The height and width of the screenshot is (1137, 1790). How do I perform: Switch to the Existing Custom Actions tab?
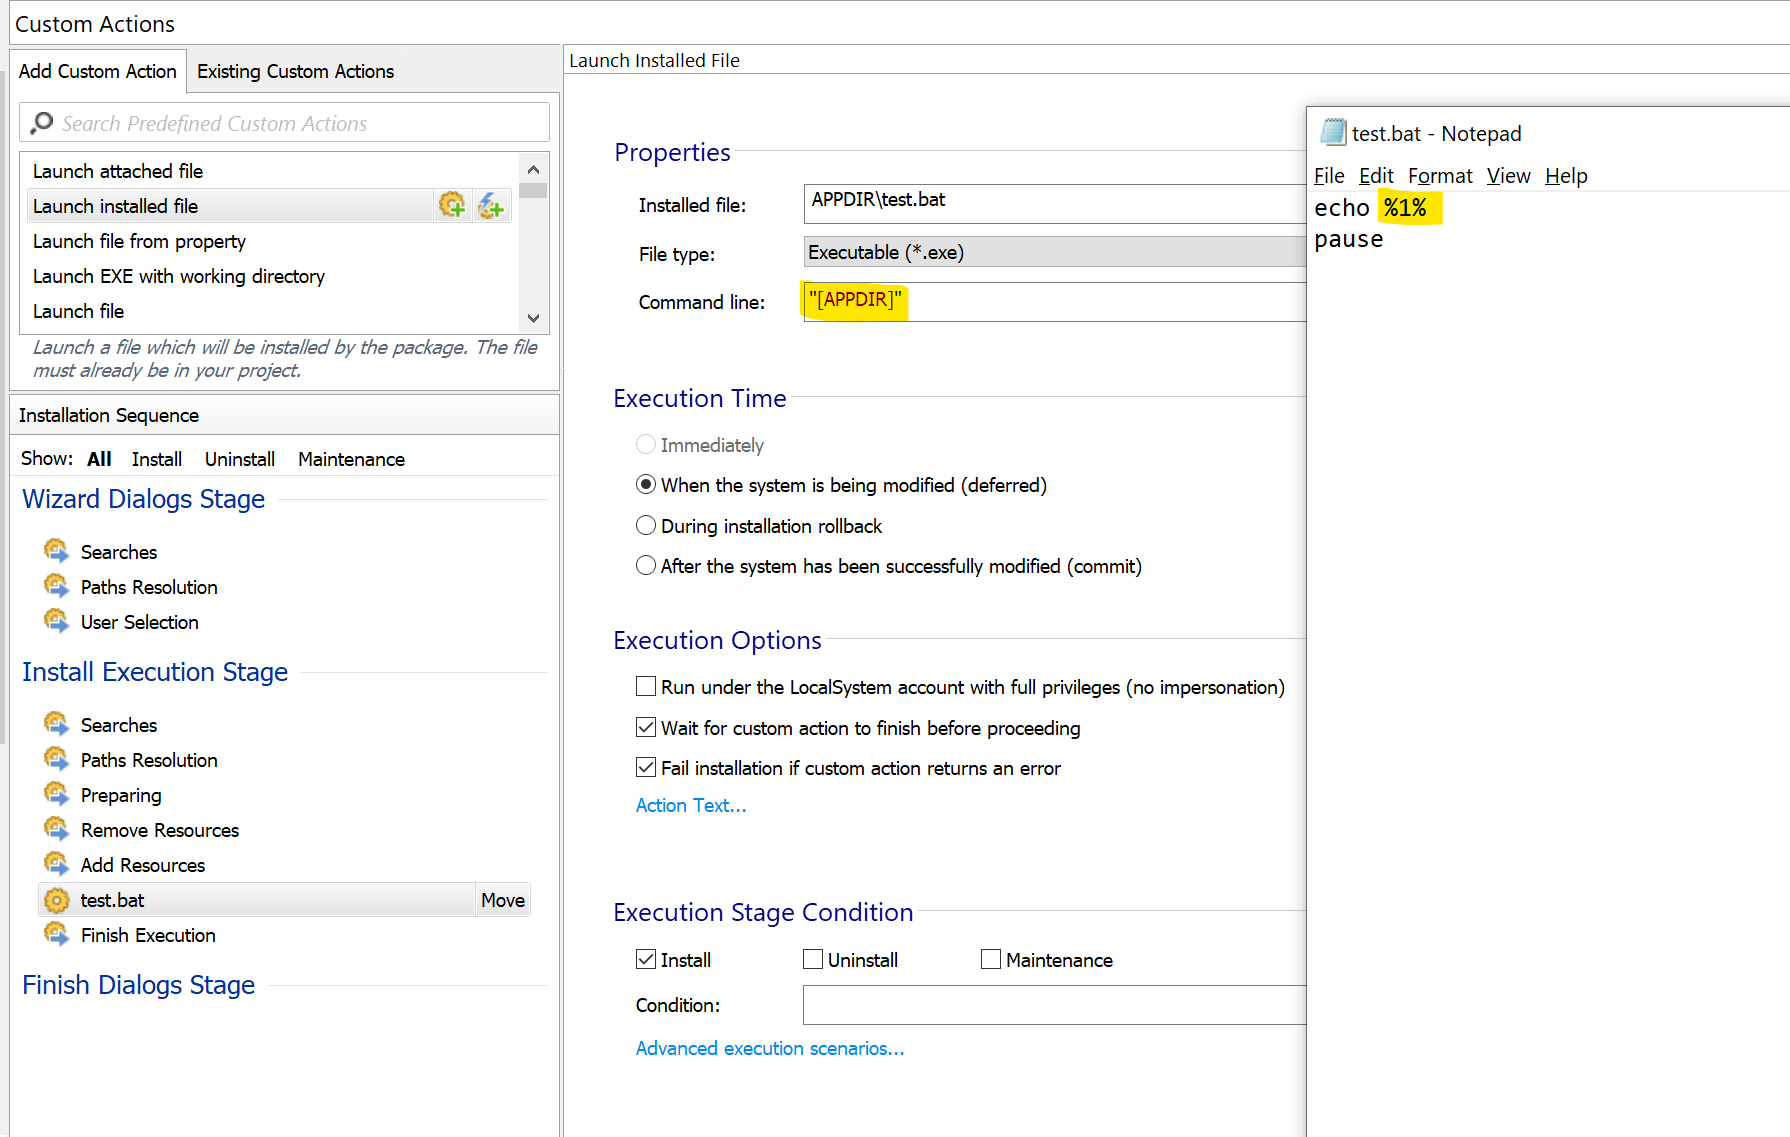(295, 71)
